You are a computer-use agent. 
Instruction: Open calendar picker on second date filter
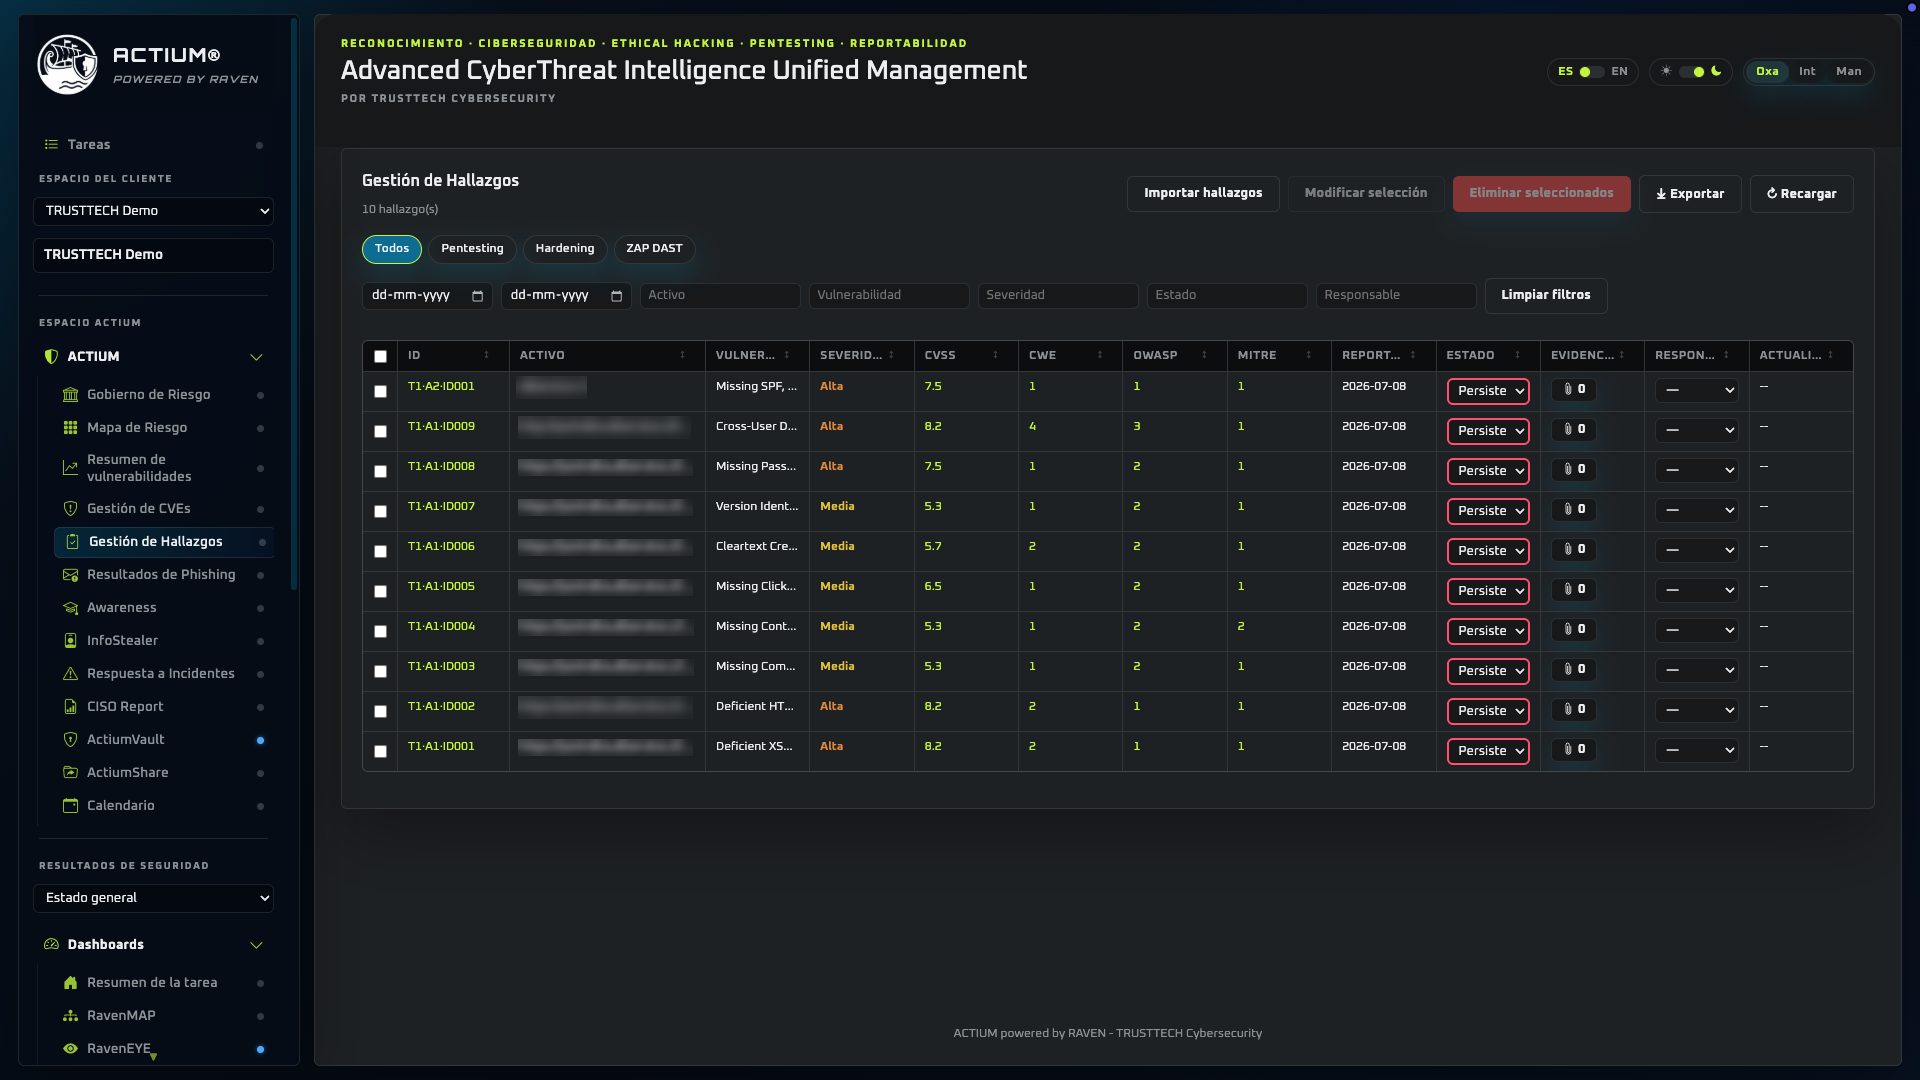[616, 296]
